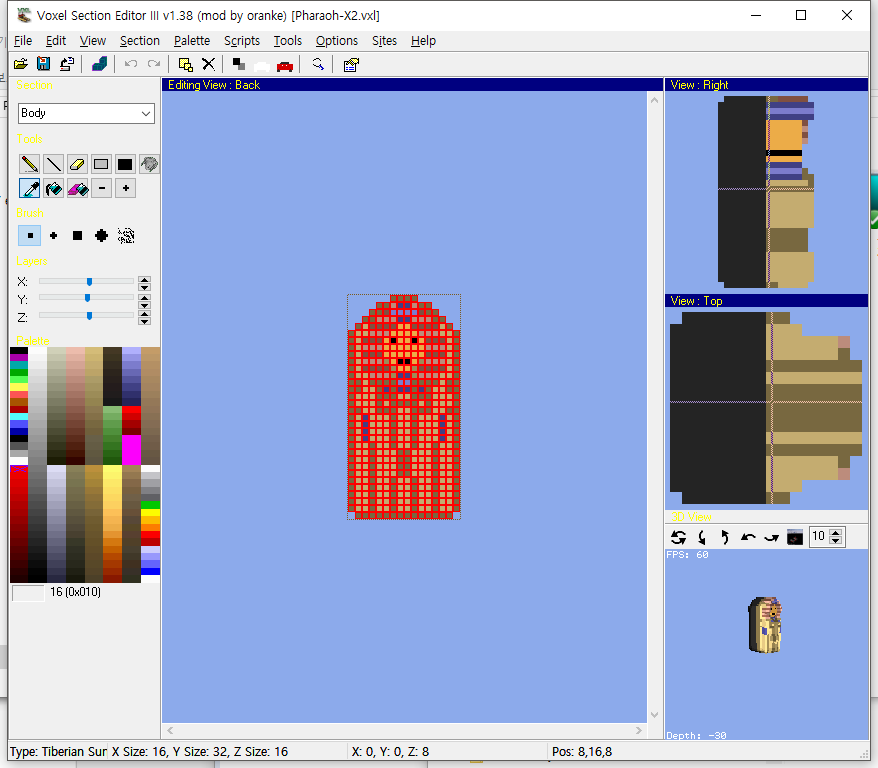
Task: Select the hollow Rectangle tool
Action: click(x=101, y=164)
